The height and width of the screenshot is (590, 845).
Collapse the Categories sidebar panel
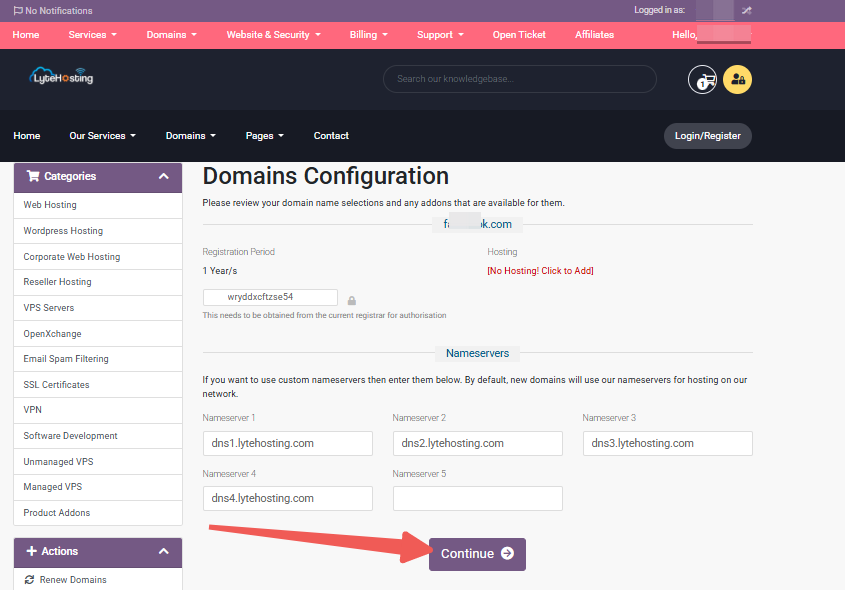click(x=164, y=177)
